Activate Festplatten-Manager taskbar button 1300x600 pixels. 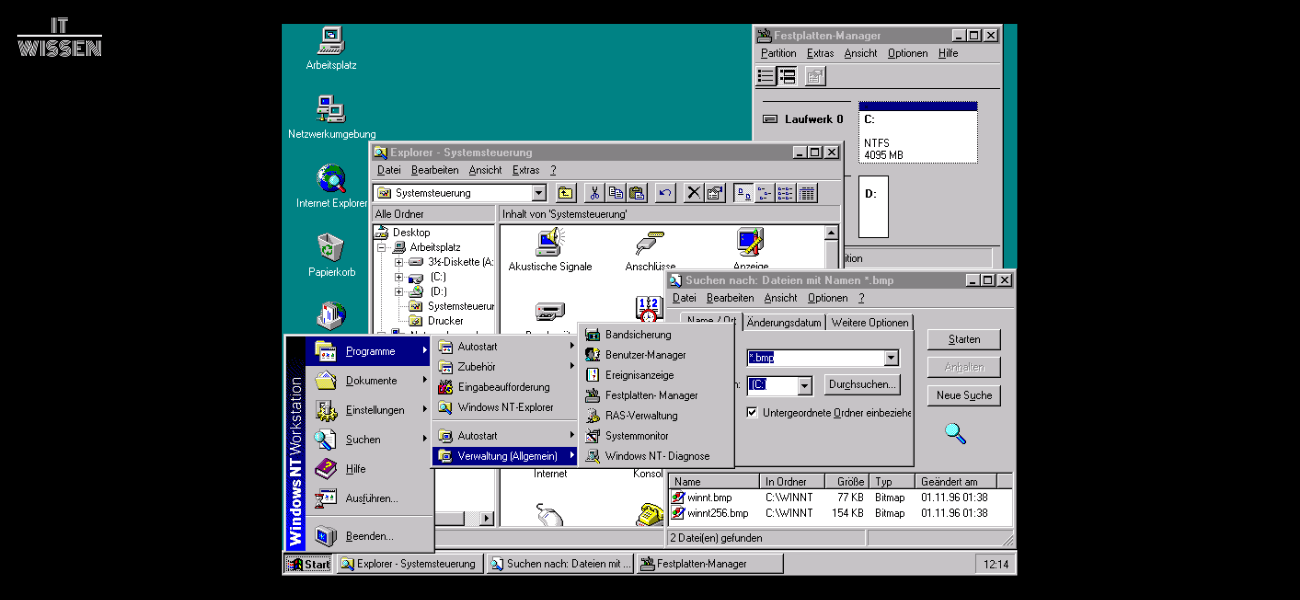(708, 564)
